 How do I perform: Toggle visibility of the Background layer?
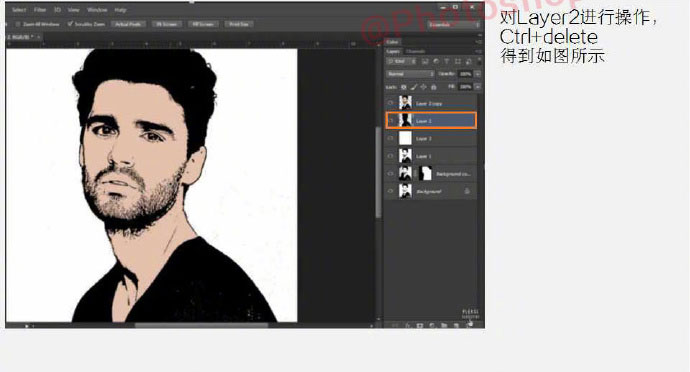click(390, 191)
